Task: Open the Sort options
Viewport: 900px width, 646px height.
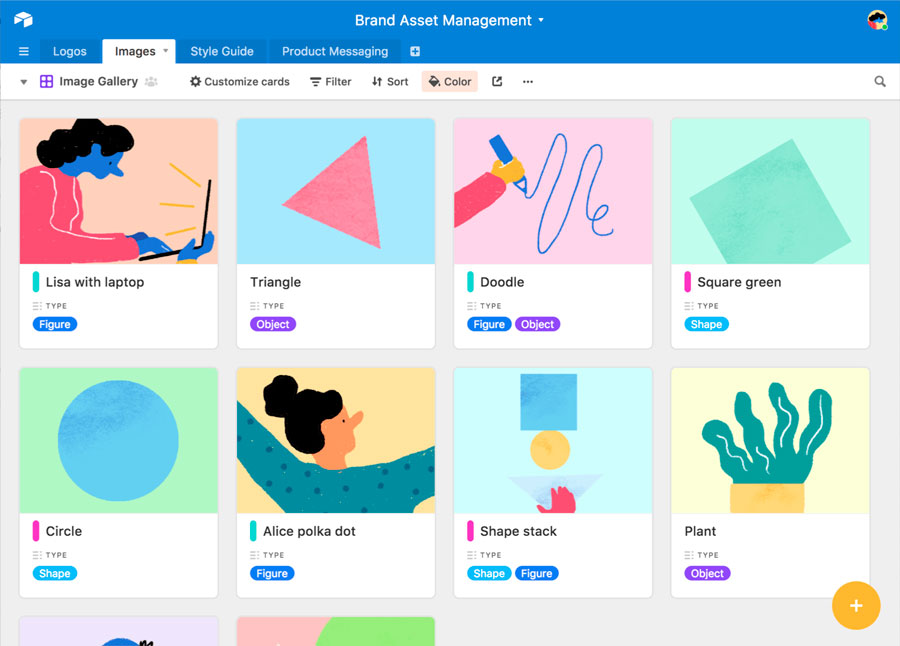Action: pos(390,82)
